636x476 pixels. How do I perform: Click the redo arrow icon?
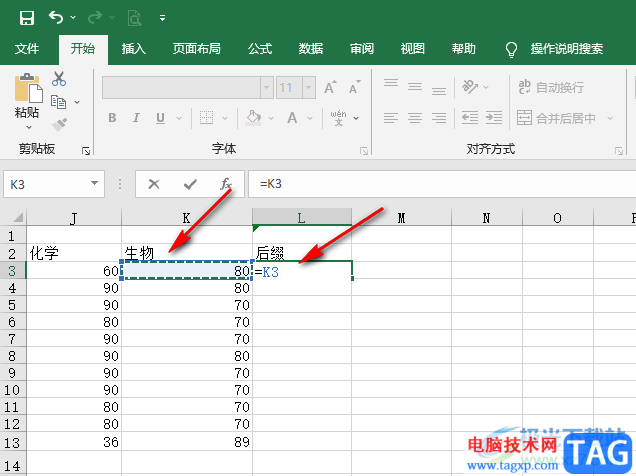pyautogui.click(x=96, y=17)
